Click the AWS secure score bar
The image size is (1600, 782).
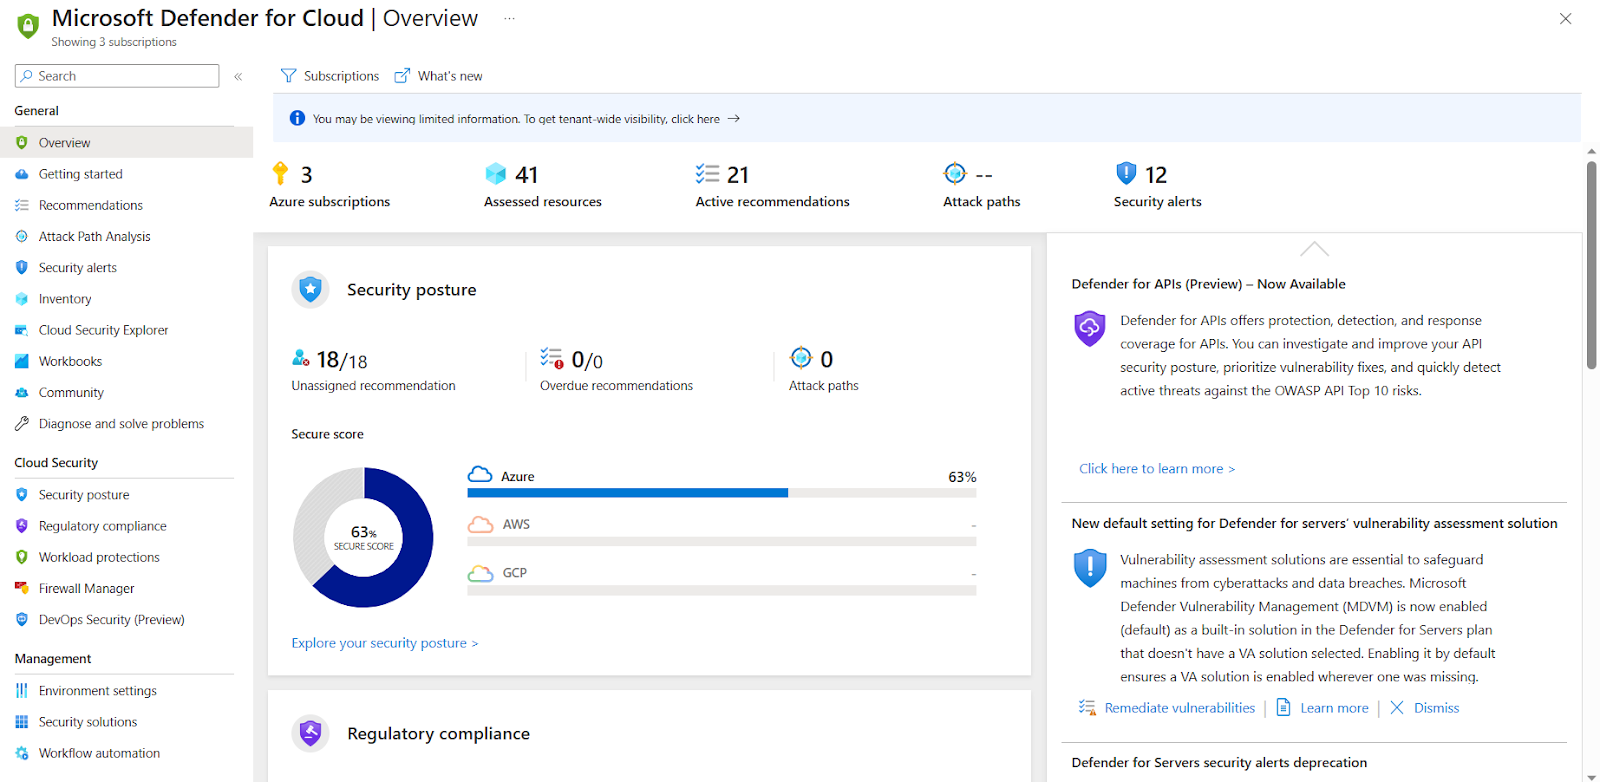coord(721,542)
